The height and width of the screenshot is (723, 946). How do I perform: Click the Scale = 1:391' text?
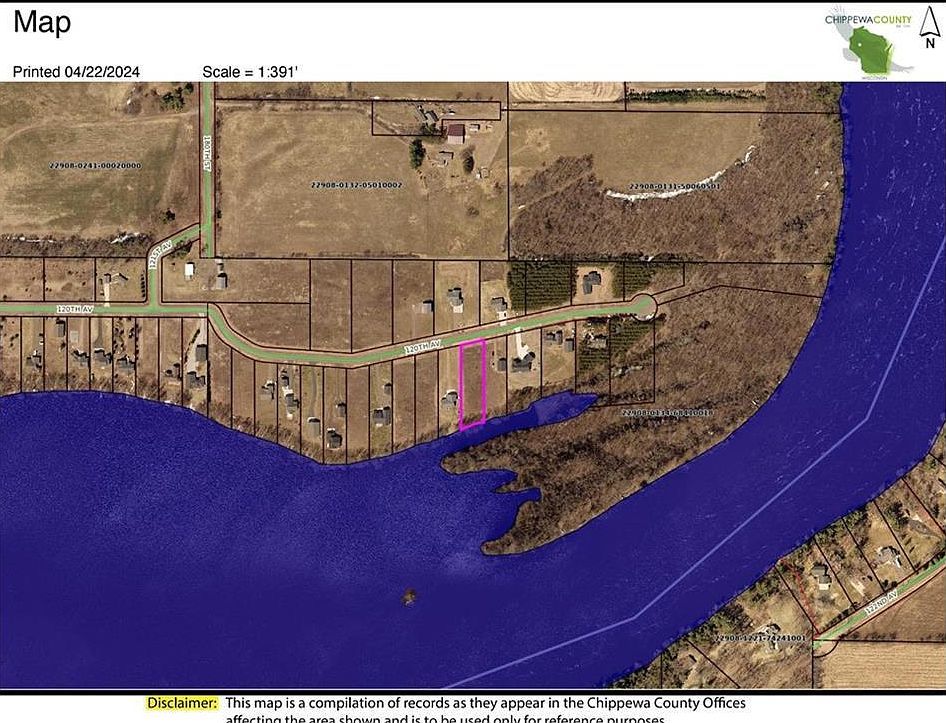(x=251, y=71)
